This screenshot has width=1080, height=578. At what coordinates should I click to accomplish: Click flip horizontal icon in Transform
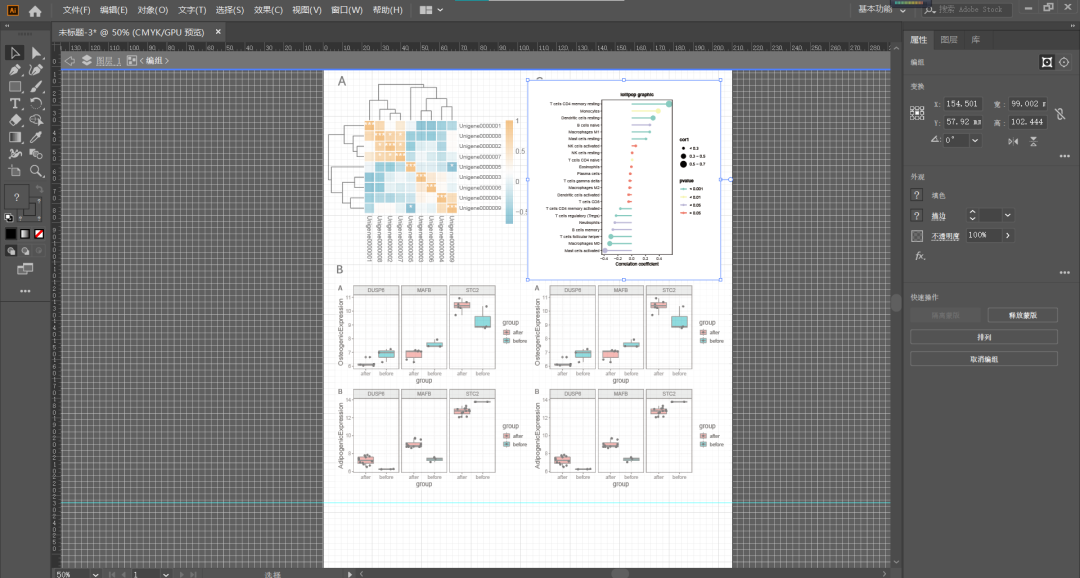[x=1013, y=141]
